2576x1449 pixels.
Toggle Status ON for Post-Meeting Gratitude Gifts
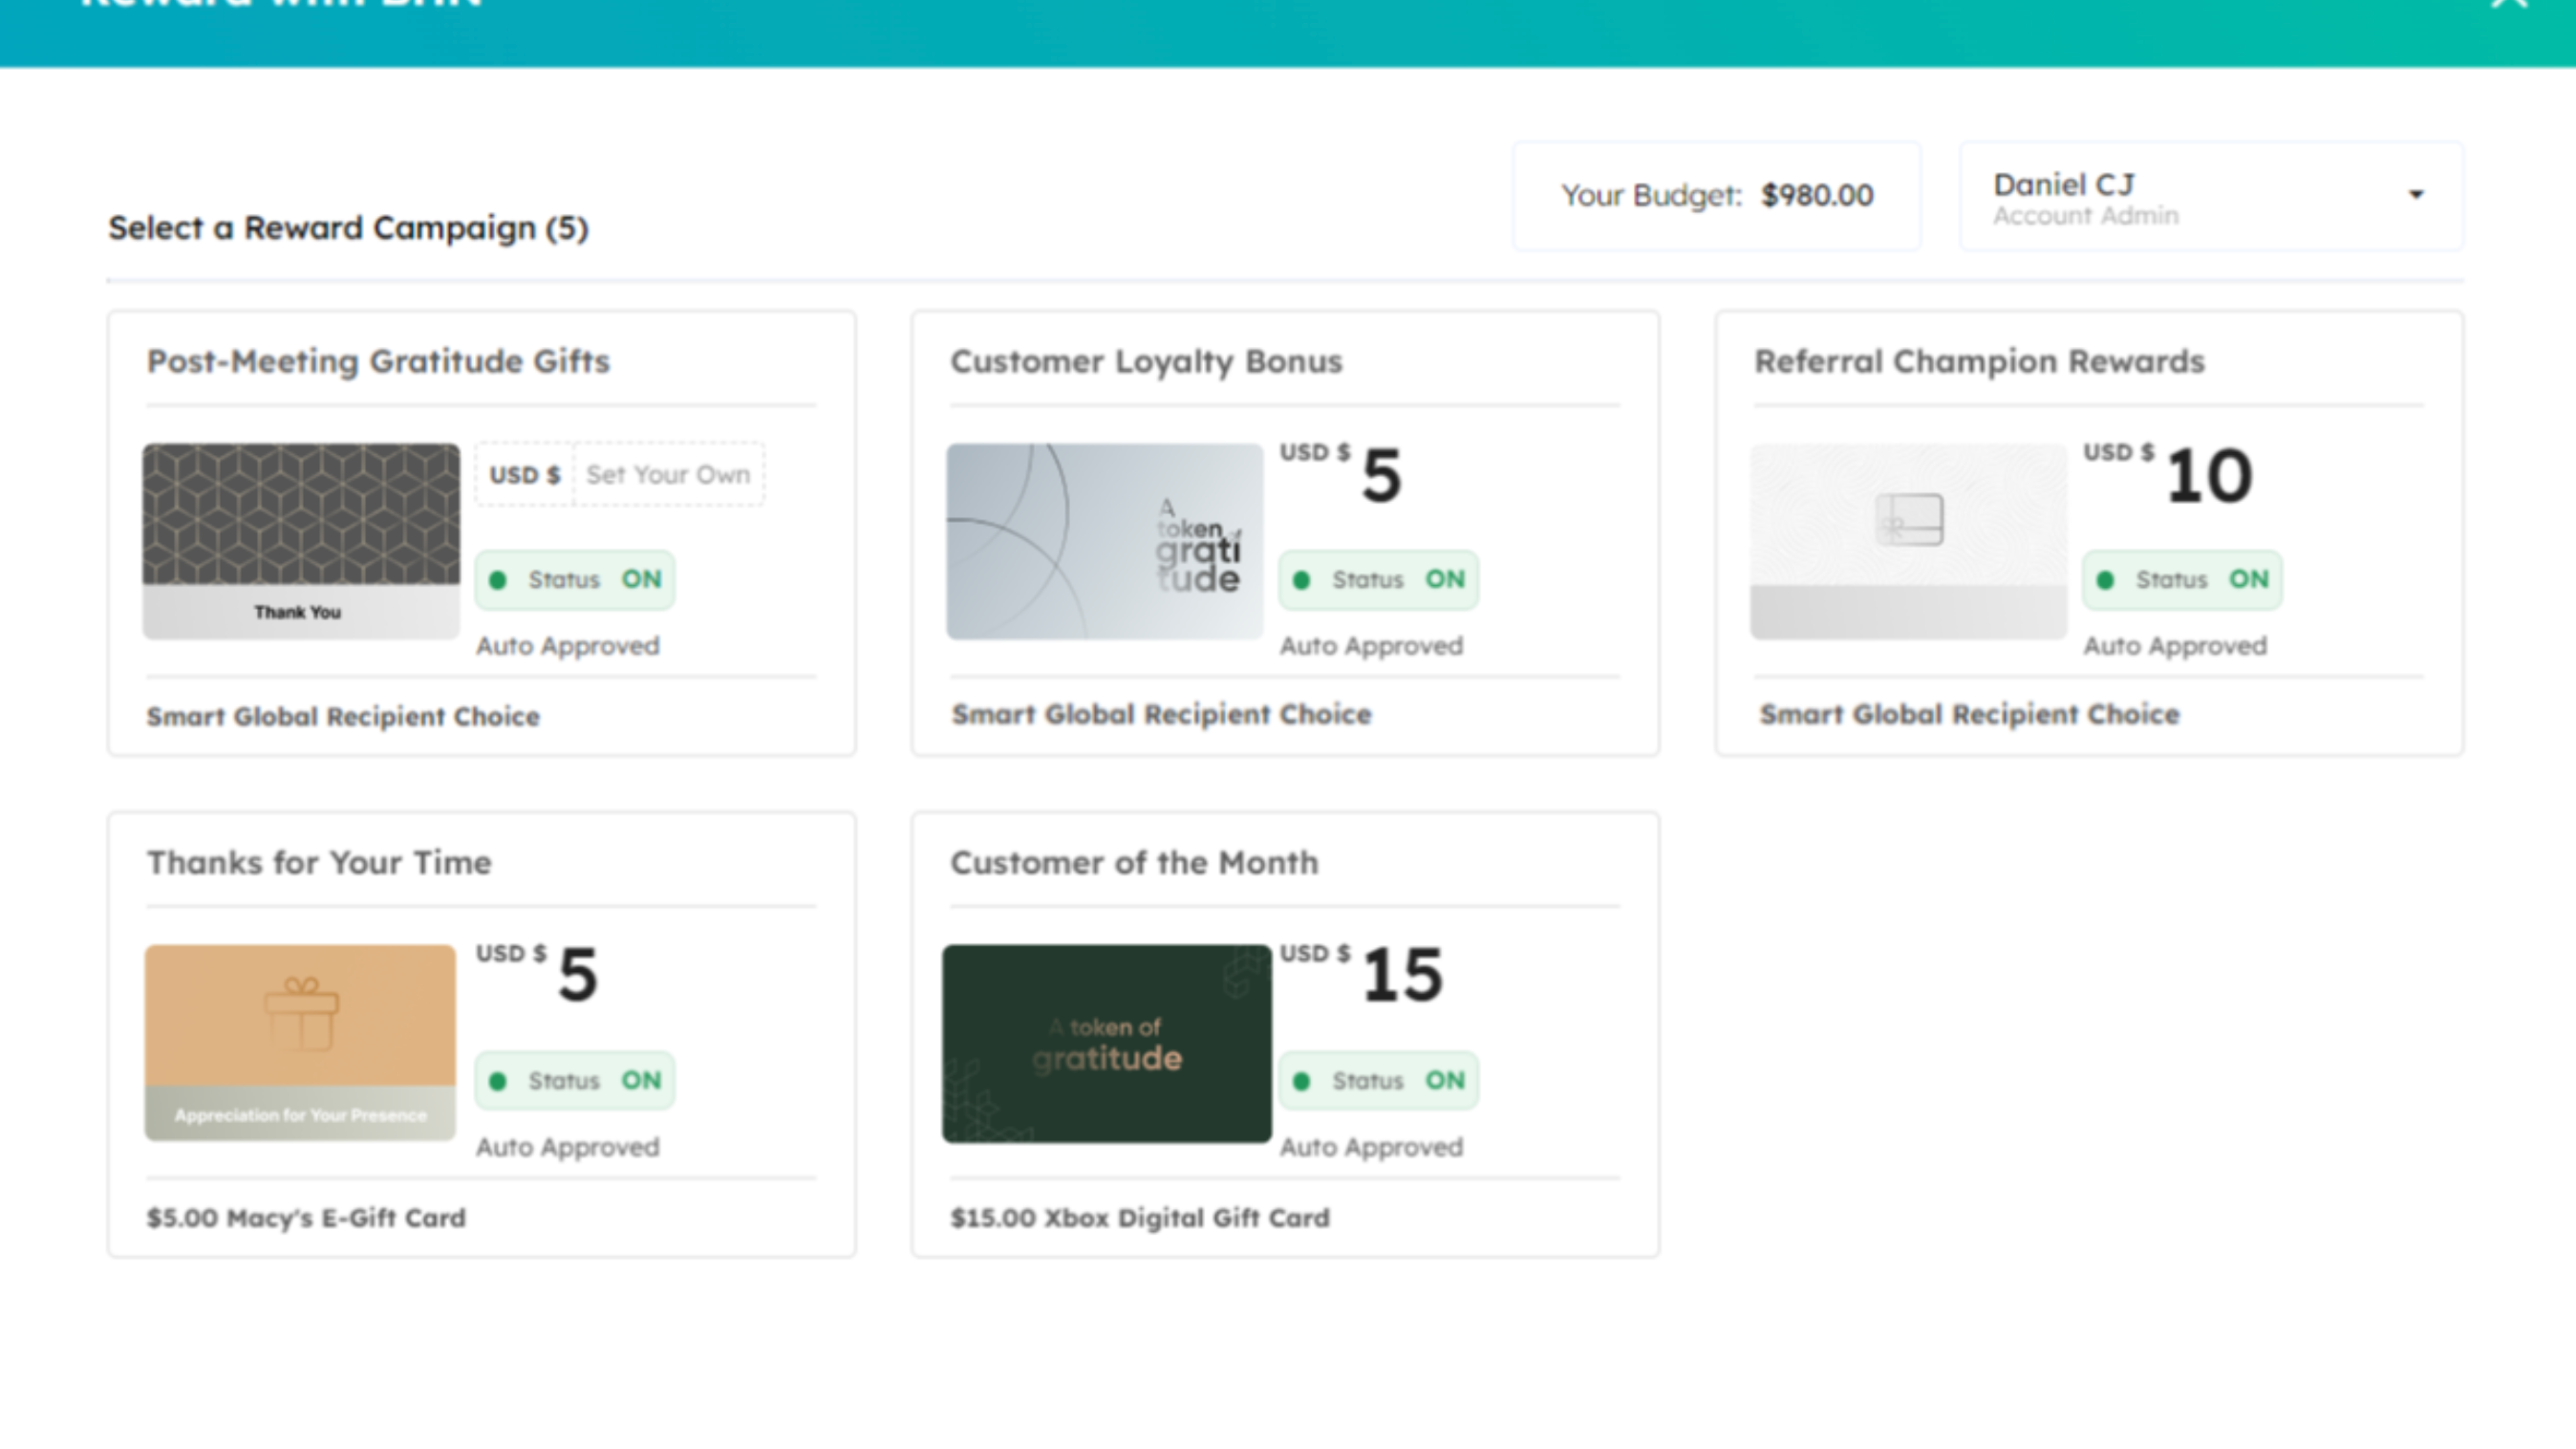coord(575,580)
